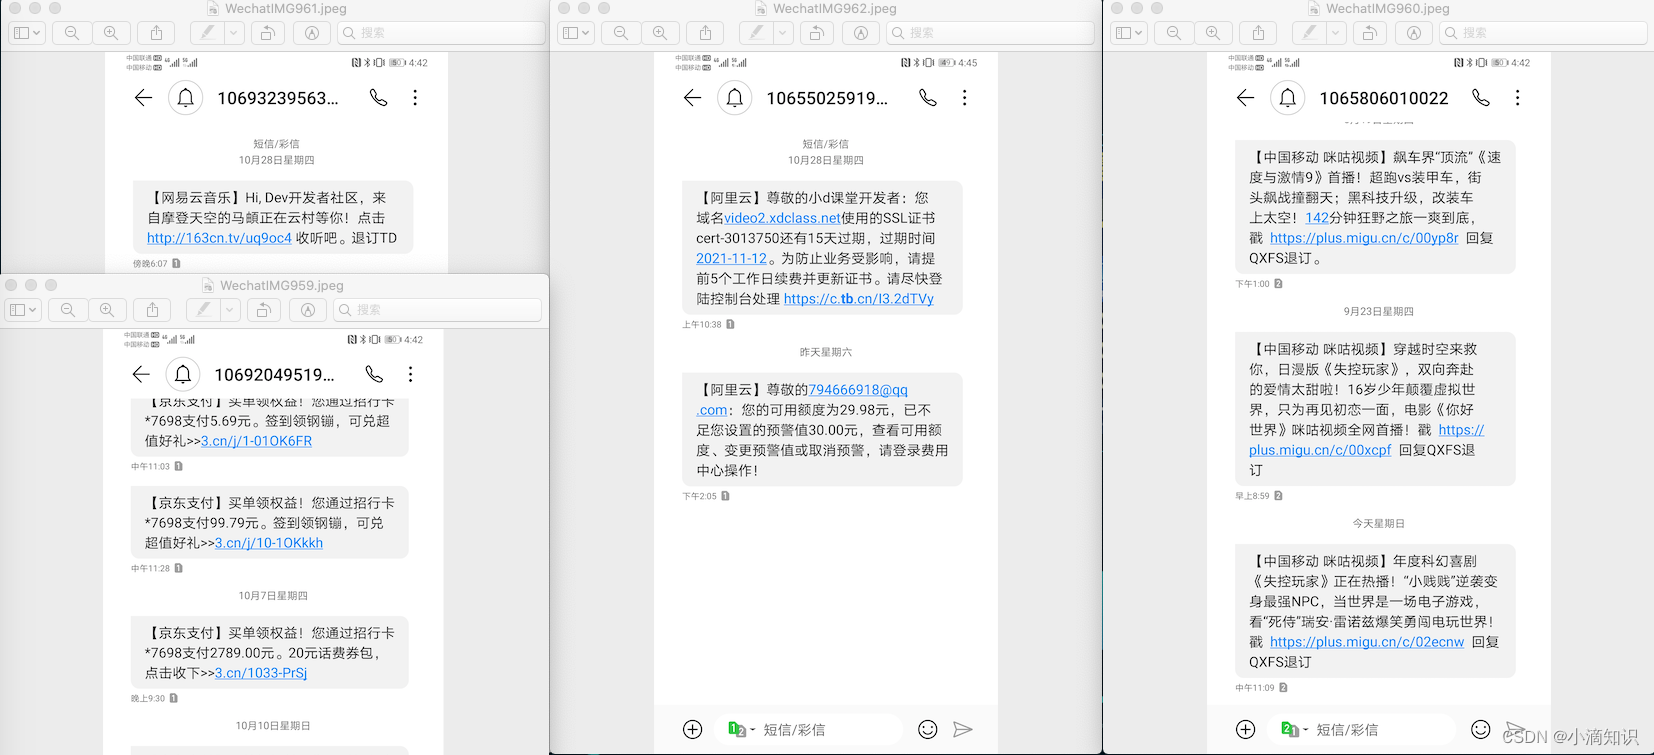
Task: Call number 10655025919 via phone icon
Action: [x=928, y=98]
